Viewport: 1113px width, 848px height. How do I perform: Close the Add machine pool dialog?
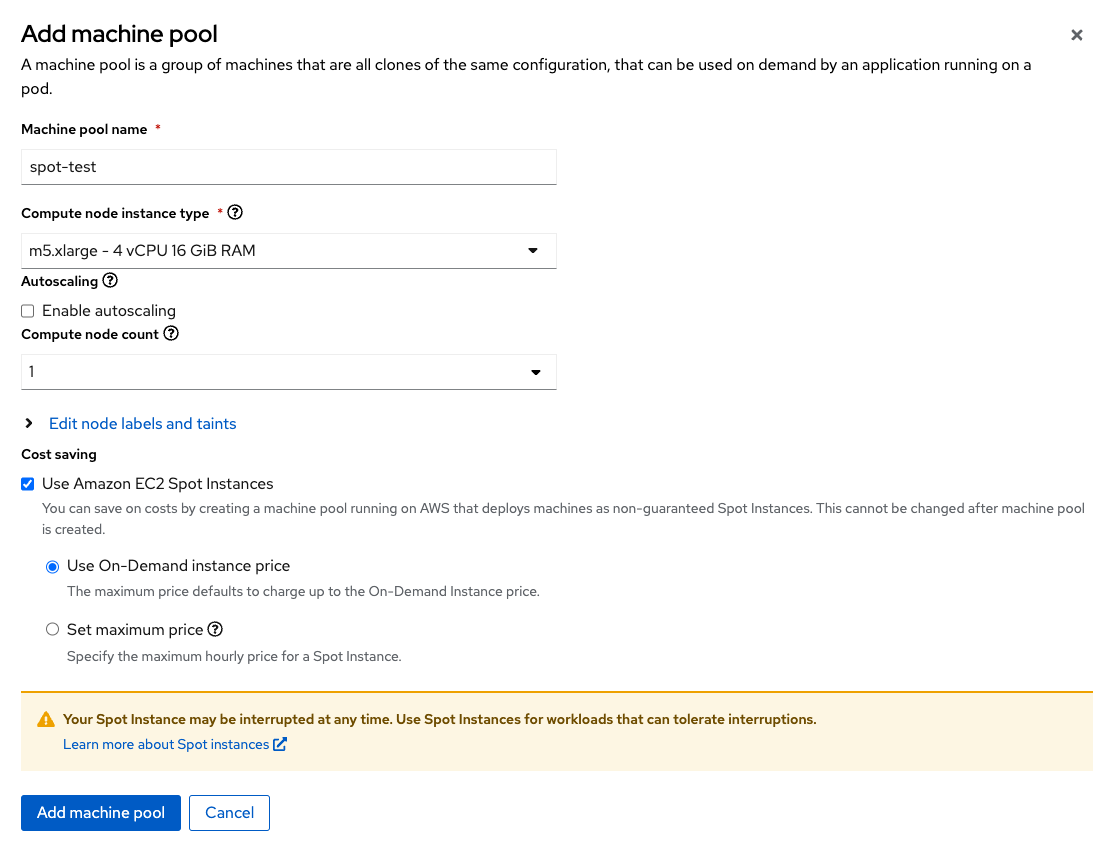pos(1076,35)
